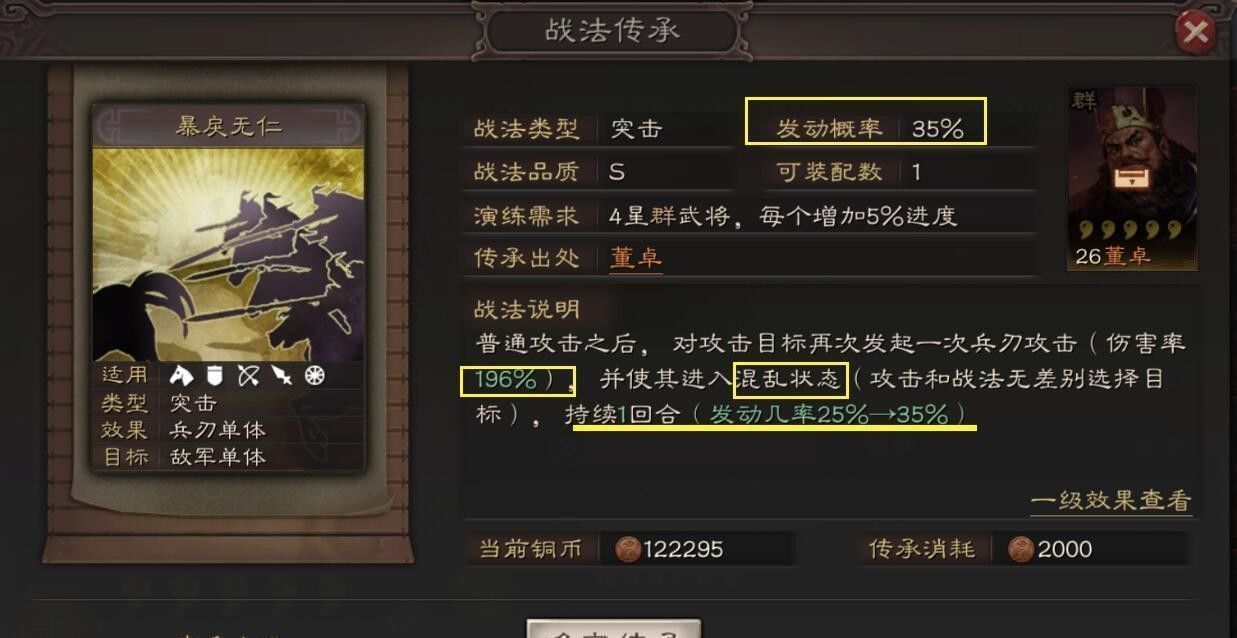The width and height of the screenshot is (1237, 638).
Task: Click the shield infantry icon
Action: click(x=213, y=376)
